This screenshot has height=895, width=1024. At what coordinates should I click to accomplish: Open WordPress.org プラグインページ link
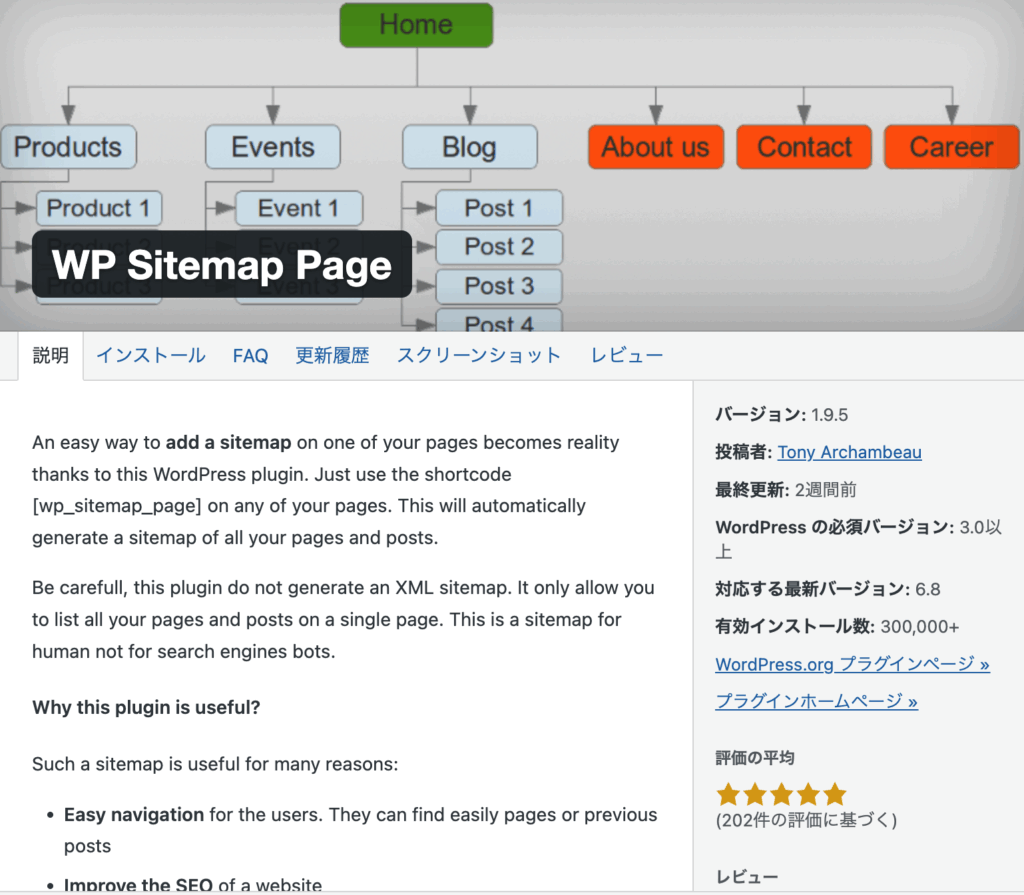click(x=852, y=664)
